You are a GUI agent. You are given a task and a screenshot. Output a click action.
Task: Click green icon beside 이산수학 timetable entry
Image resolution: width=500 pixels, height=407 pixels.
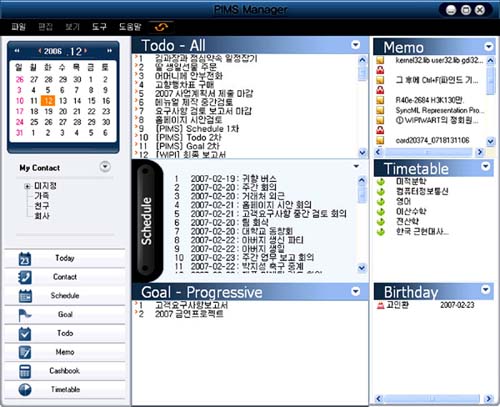click(x=380, y=212)
